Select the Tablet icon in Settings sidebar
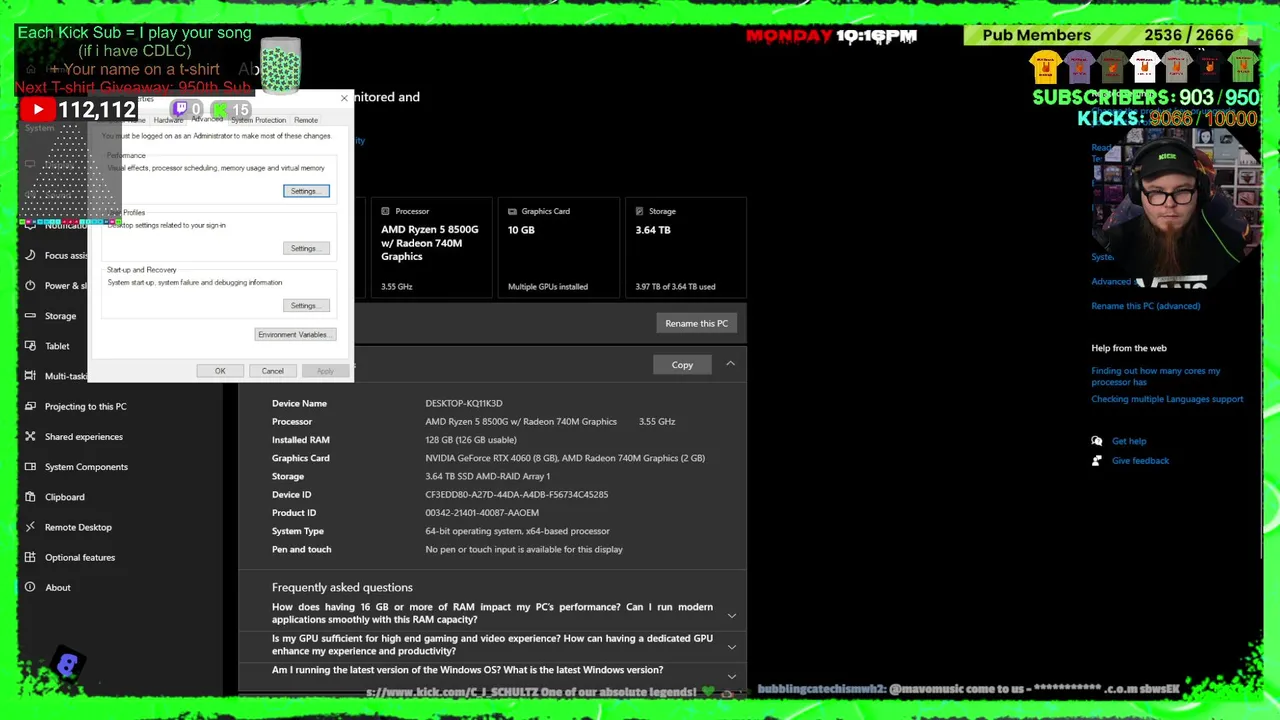The height and width of the screenshot is (720, 1280). pos(30,346)
